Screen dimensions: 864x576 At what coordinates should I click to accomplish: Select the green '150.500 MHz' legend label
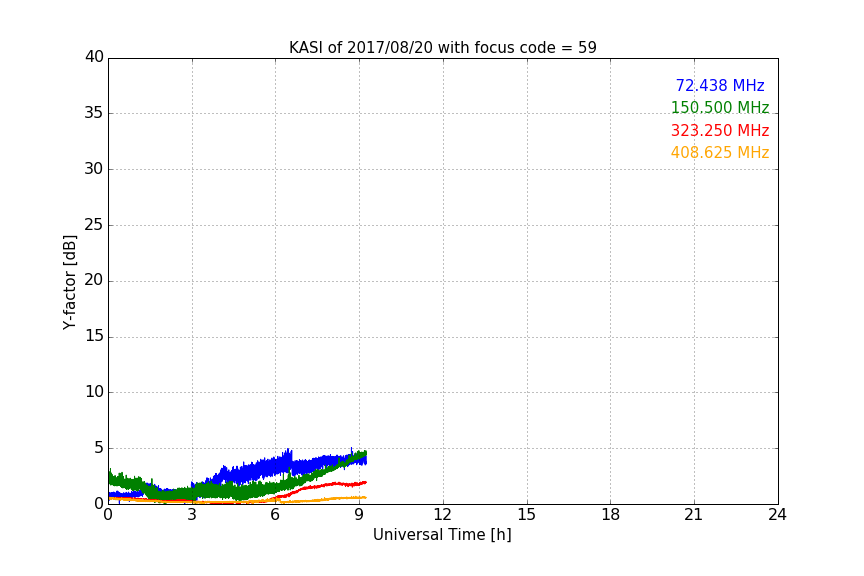click(x=720, y=107)
